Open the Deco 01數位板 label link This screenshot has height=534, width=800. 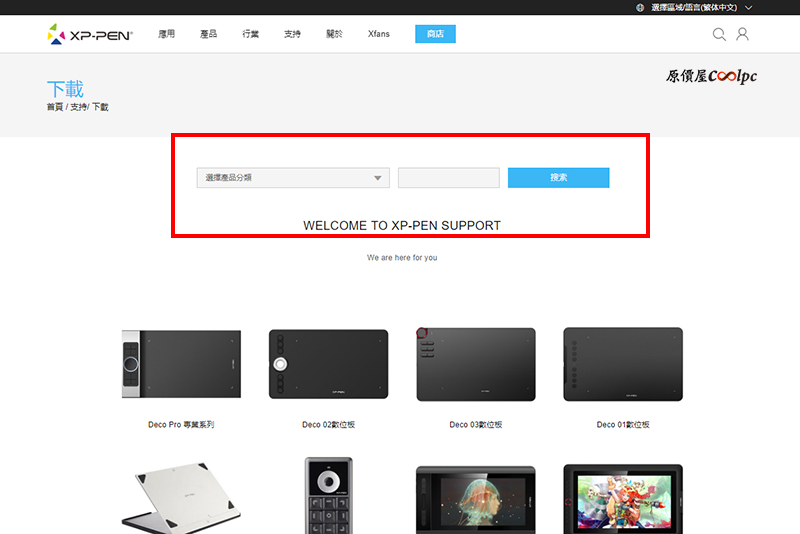click(x=623, y=424)
